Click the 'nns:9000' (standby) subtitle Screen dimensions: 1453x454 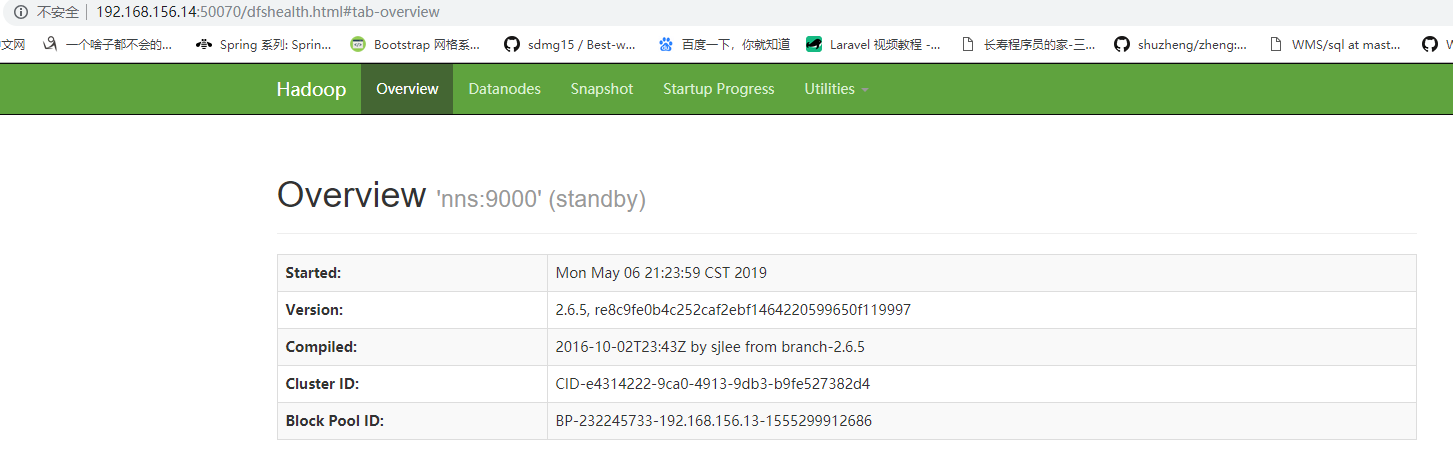pos(541,199)
